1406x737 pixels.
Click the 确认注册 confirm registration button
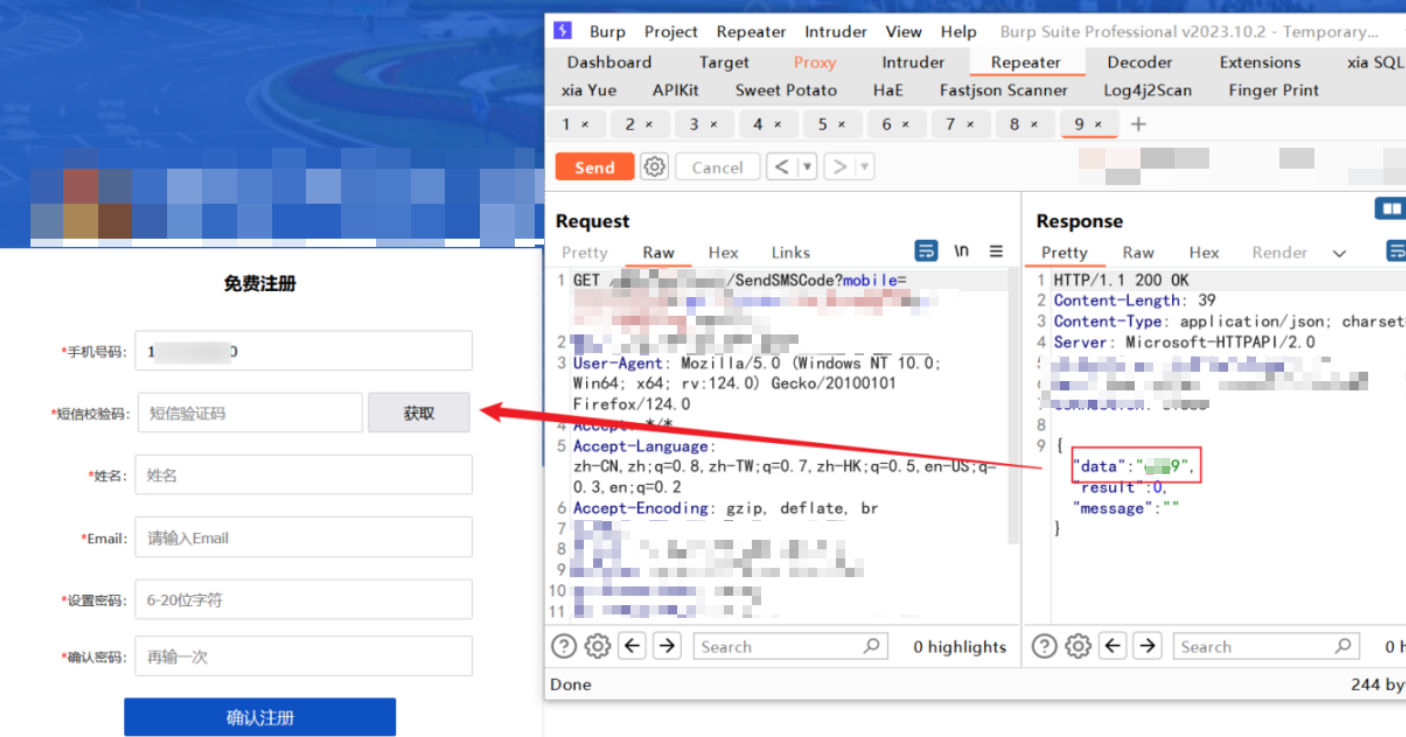(260, 717)
